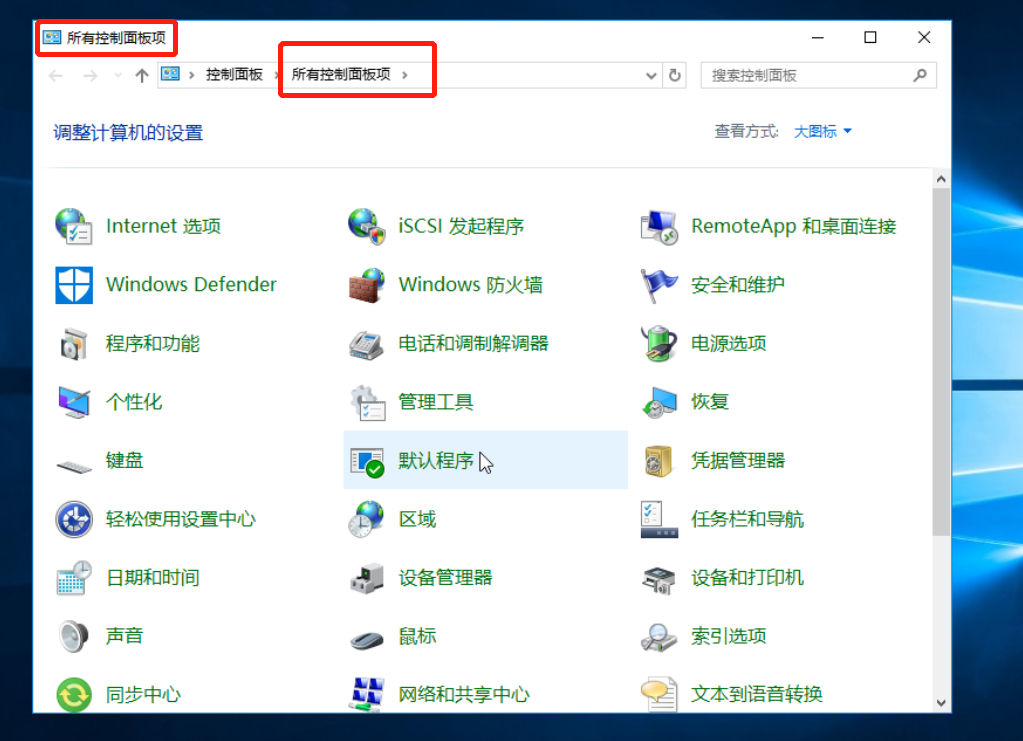Open the 日期和时间 calendar icon
Image resolution: width=1023 pixels, height=741 pixels.
74,578
